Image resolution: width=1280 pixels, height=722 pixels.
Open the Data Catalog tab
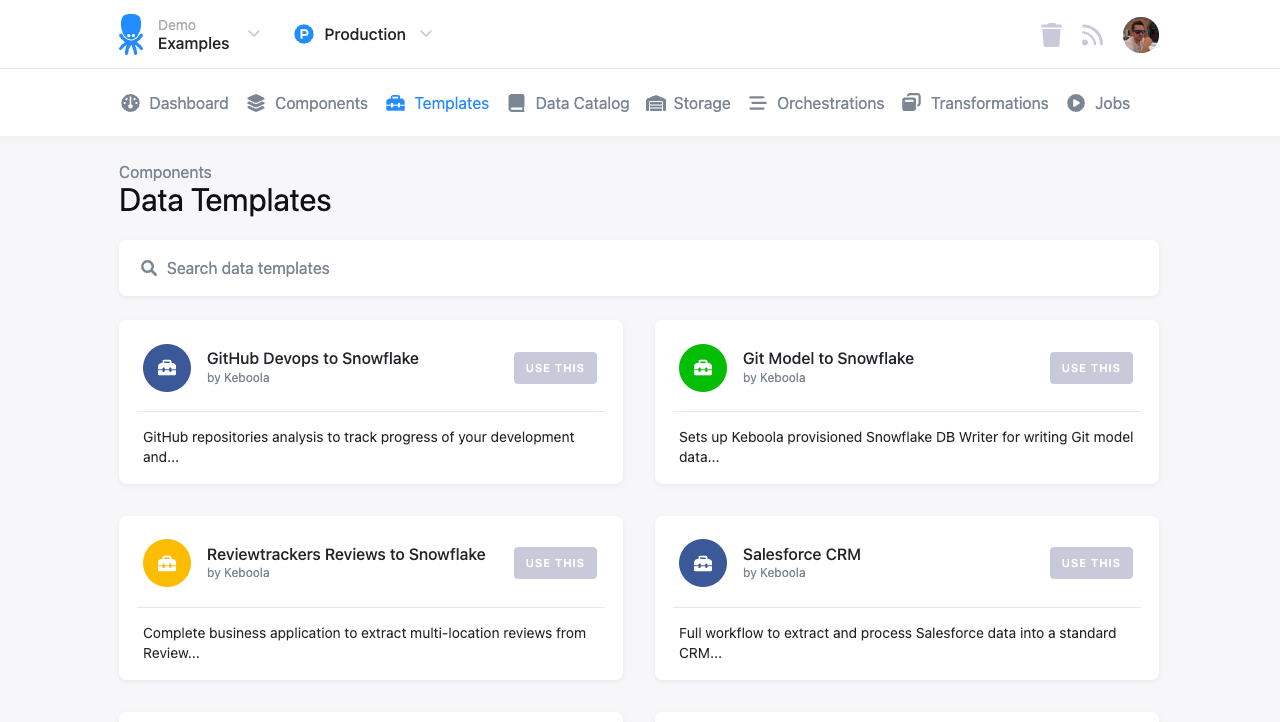point(568,103)
